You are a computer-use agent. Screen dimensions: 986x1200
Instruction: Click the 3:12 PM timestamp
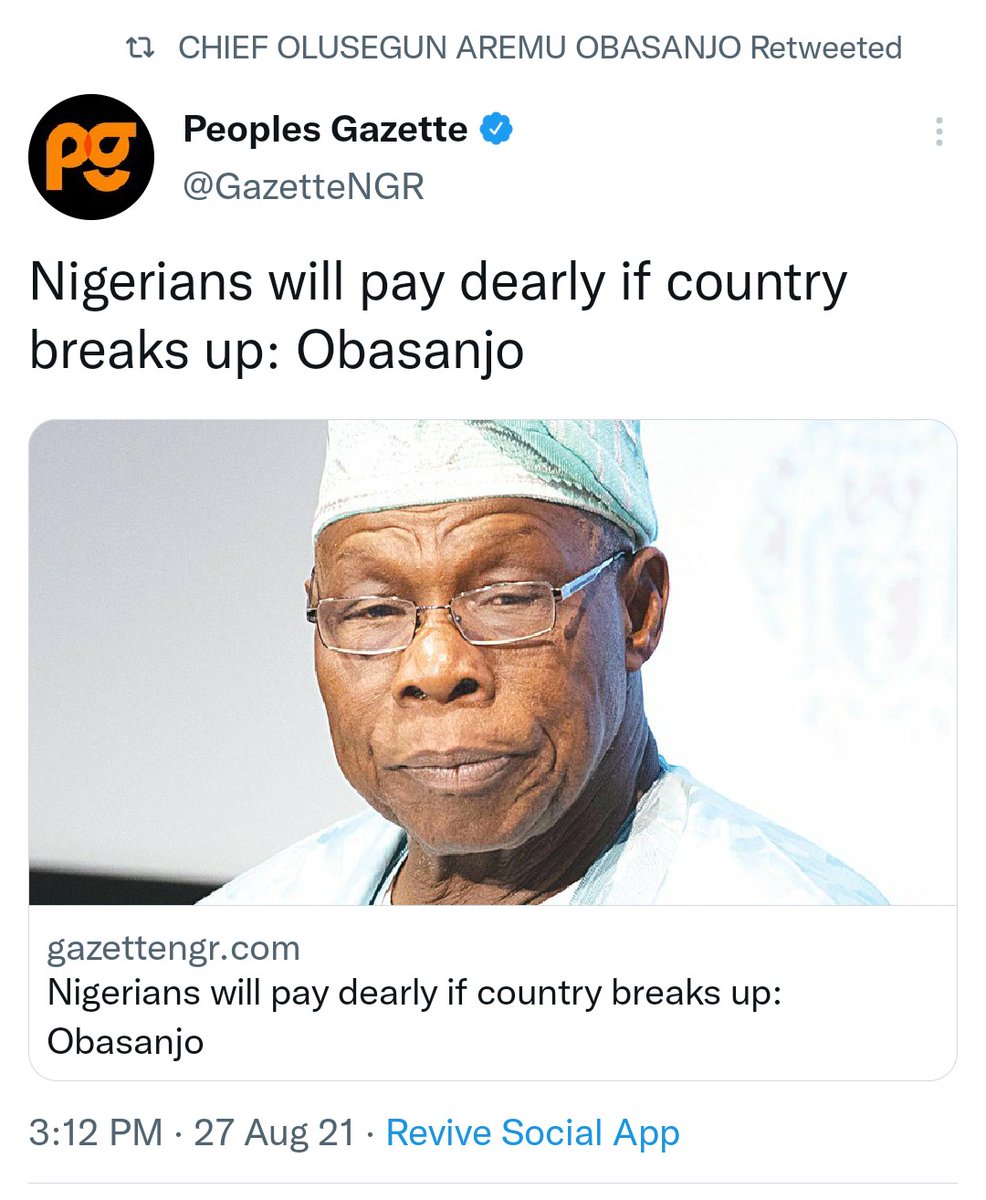(96, 1133)
